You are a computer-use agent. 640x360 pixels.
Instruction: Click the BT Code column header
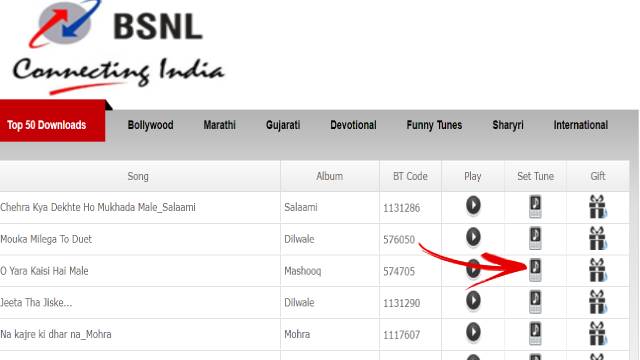tap(410, 176)
